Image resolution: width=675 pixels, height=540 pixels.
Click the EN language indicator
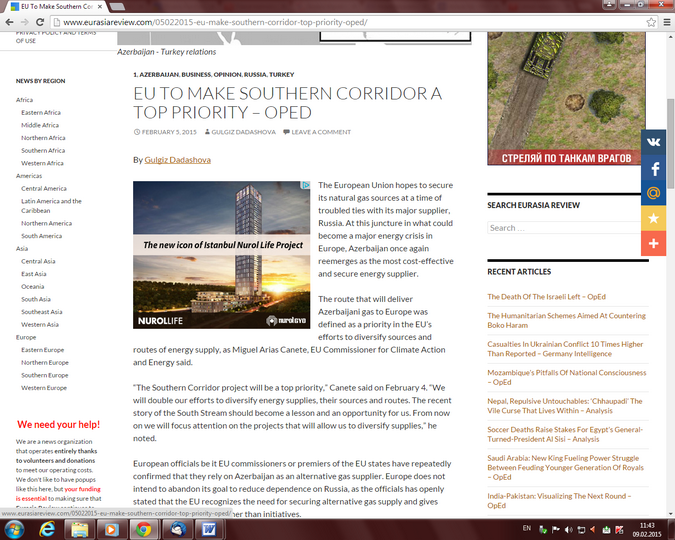526,528
